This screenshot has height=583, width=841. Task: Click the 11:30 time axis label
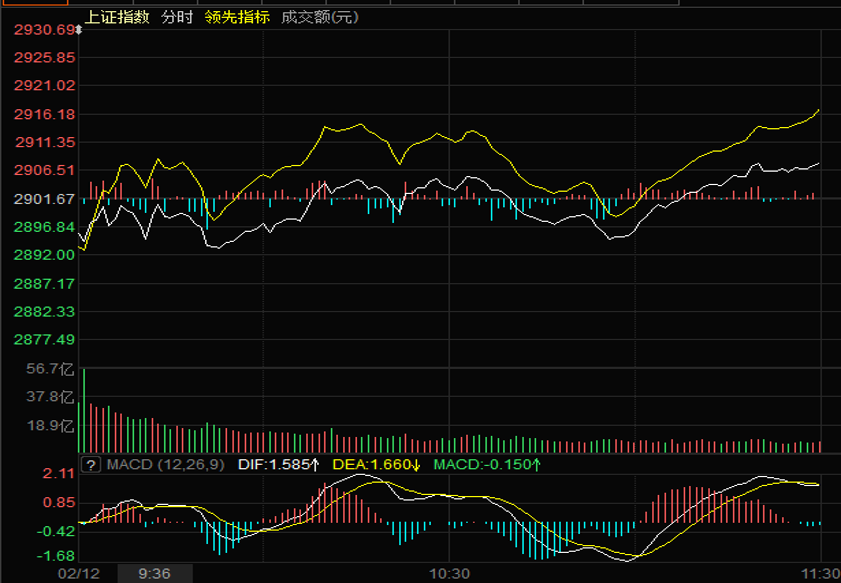(x=818, y=573)
